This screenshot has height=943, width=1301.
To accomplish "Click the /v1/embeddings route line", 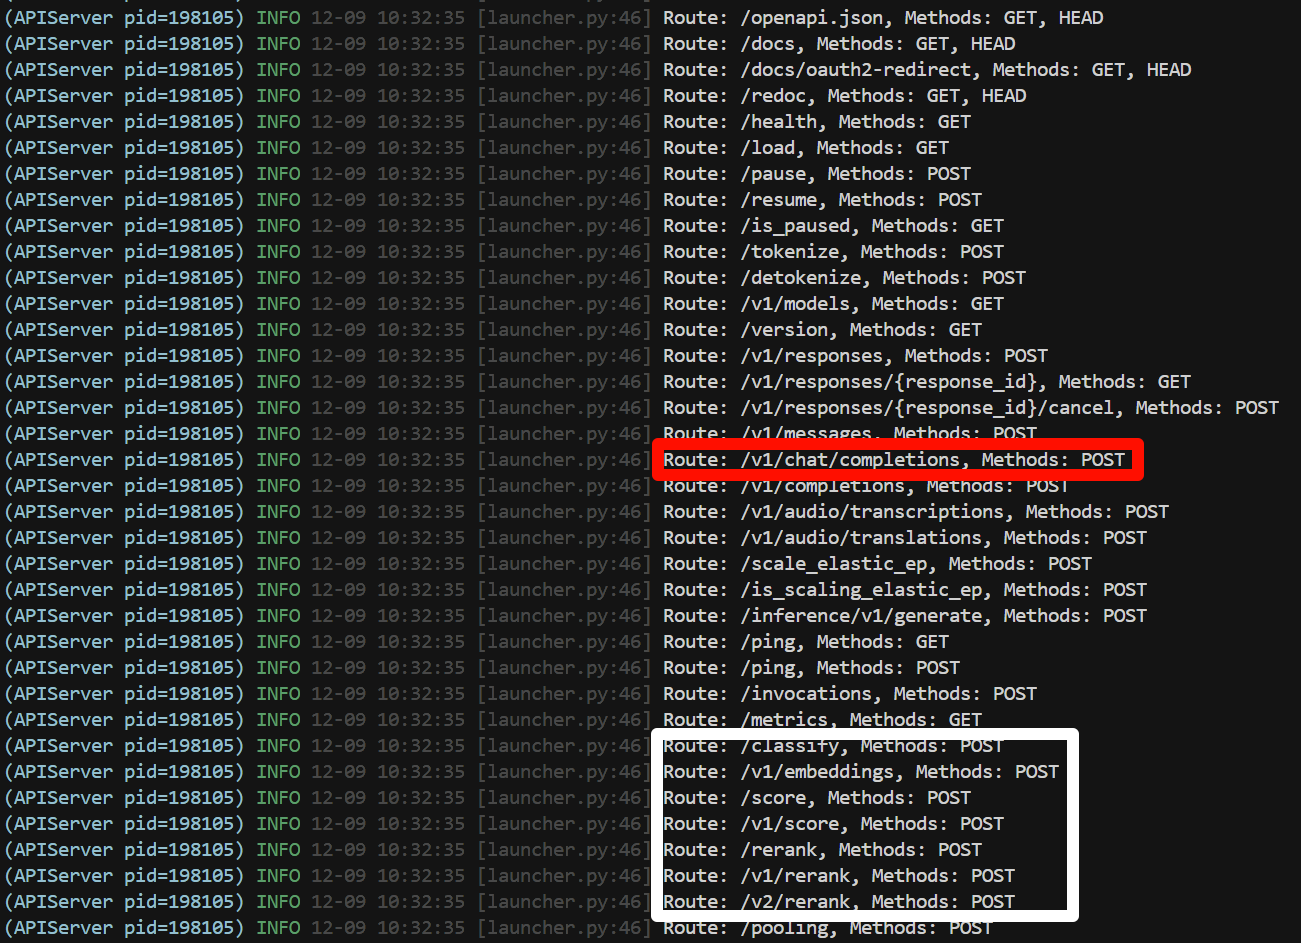I will [861, 772].
